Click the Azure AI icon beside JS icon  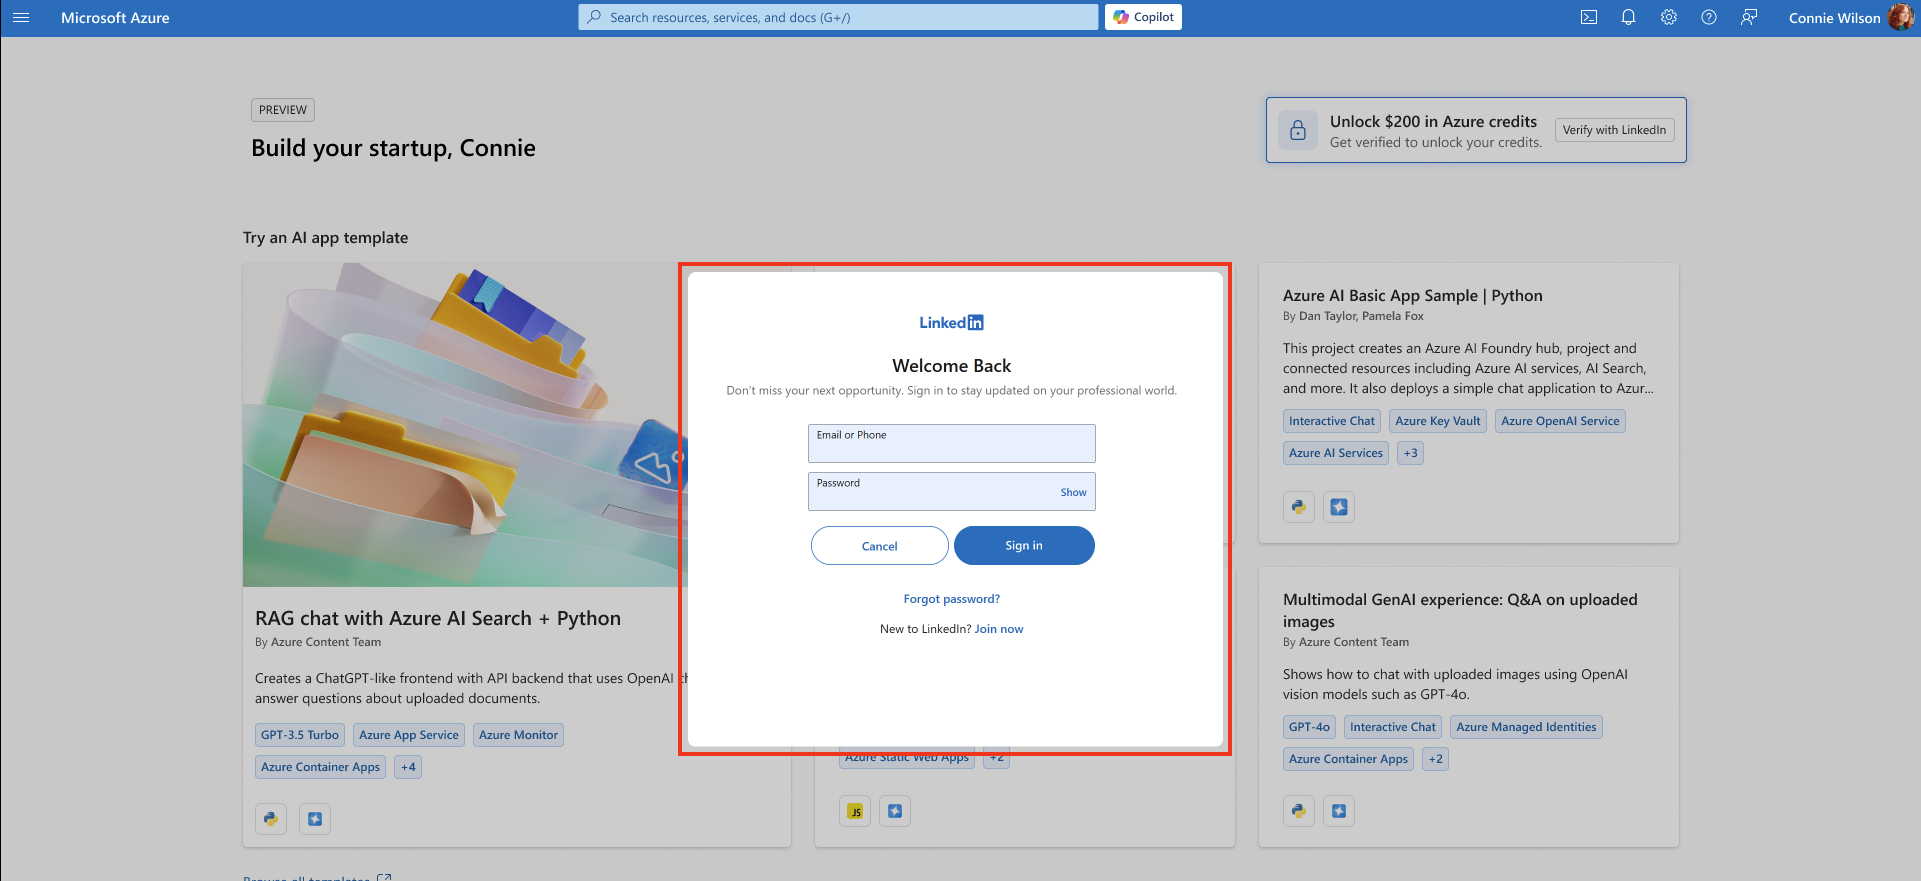pyautogui.click(x=895, y=811)
